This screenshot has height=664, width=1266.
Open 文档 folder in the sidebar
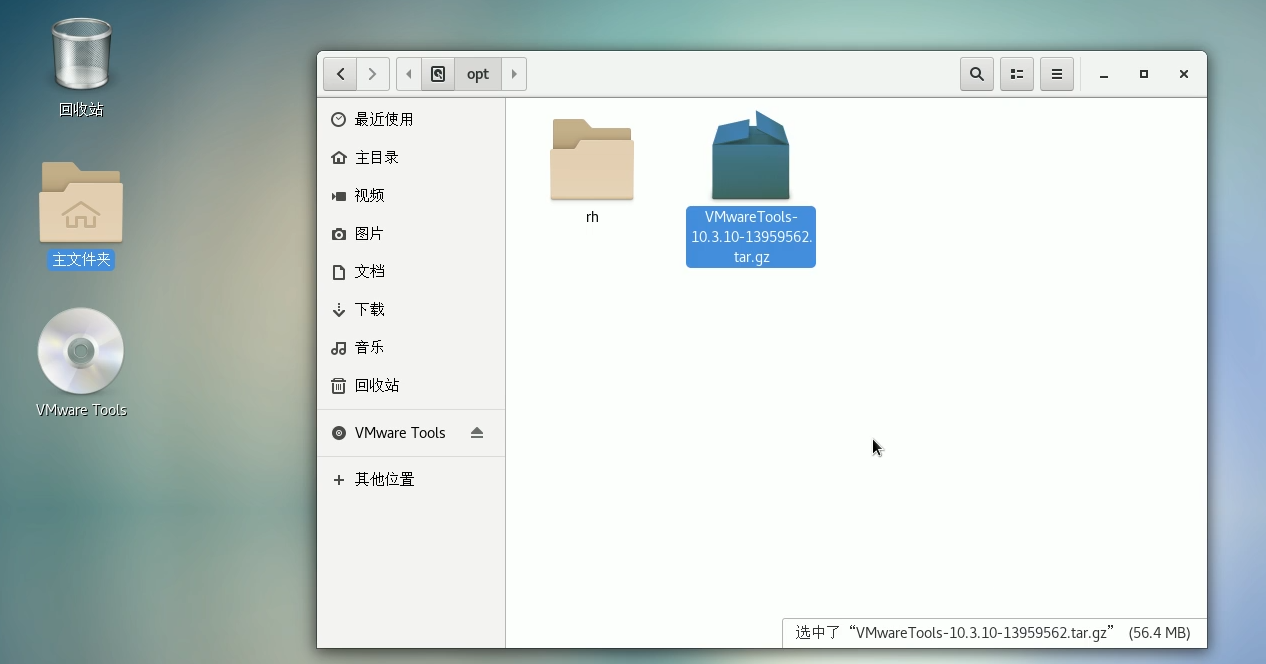(x=411, y=271)
